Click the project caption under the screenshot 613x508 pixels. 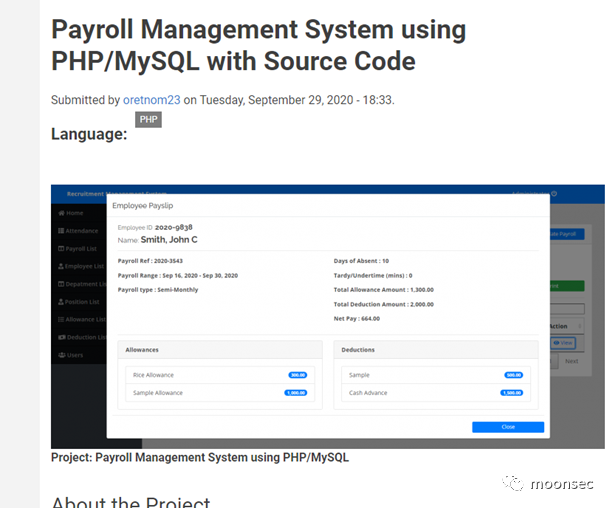200,458
